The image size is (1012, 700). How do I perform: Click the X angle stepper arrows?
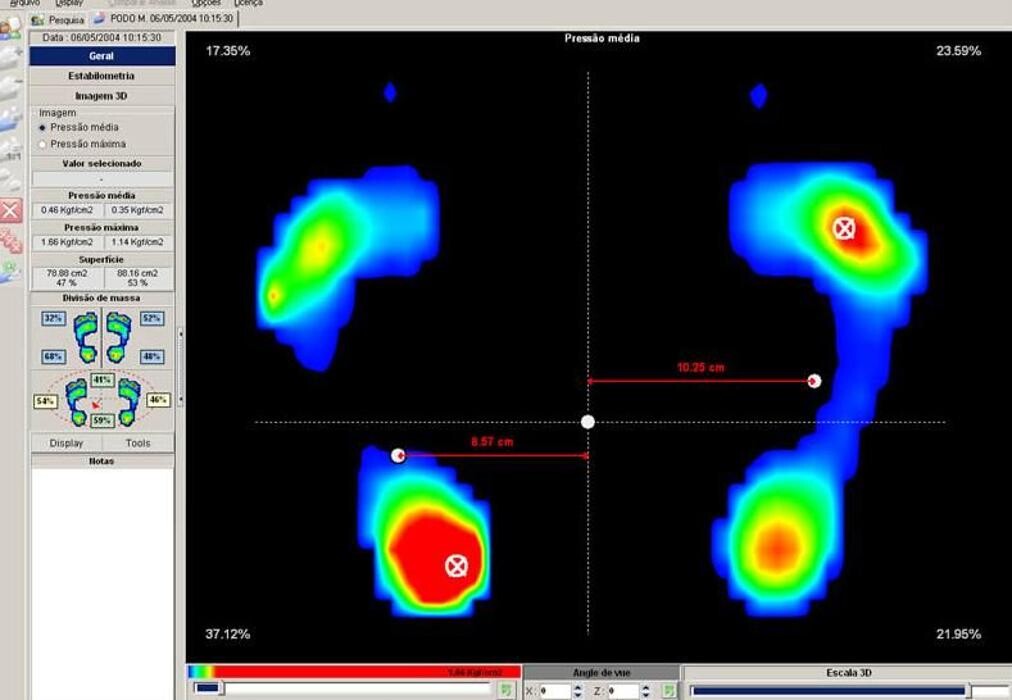click(x=578, y=690)
